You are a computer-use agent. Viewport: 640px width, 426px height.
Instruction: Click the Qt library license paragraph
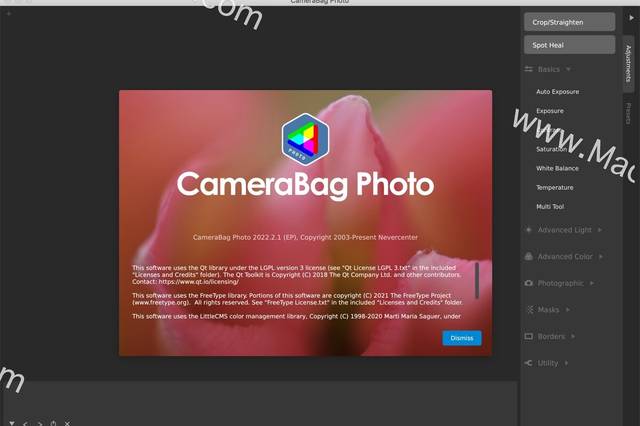click(x=296, y=275)
